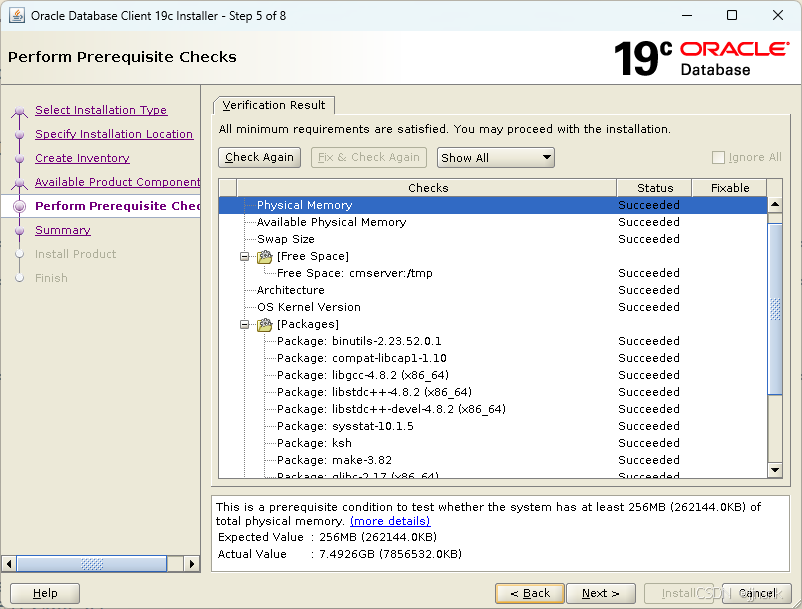The width and height of the screenshot is (802, 609).
Task: Collapse the [Packages] tree node
Action: pos(245,324)
